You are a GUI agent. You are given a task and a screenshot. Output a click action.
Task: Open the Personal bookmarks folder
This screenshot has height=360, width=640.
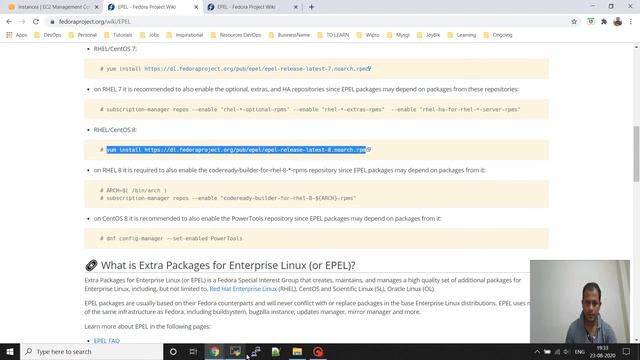82,35
